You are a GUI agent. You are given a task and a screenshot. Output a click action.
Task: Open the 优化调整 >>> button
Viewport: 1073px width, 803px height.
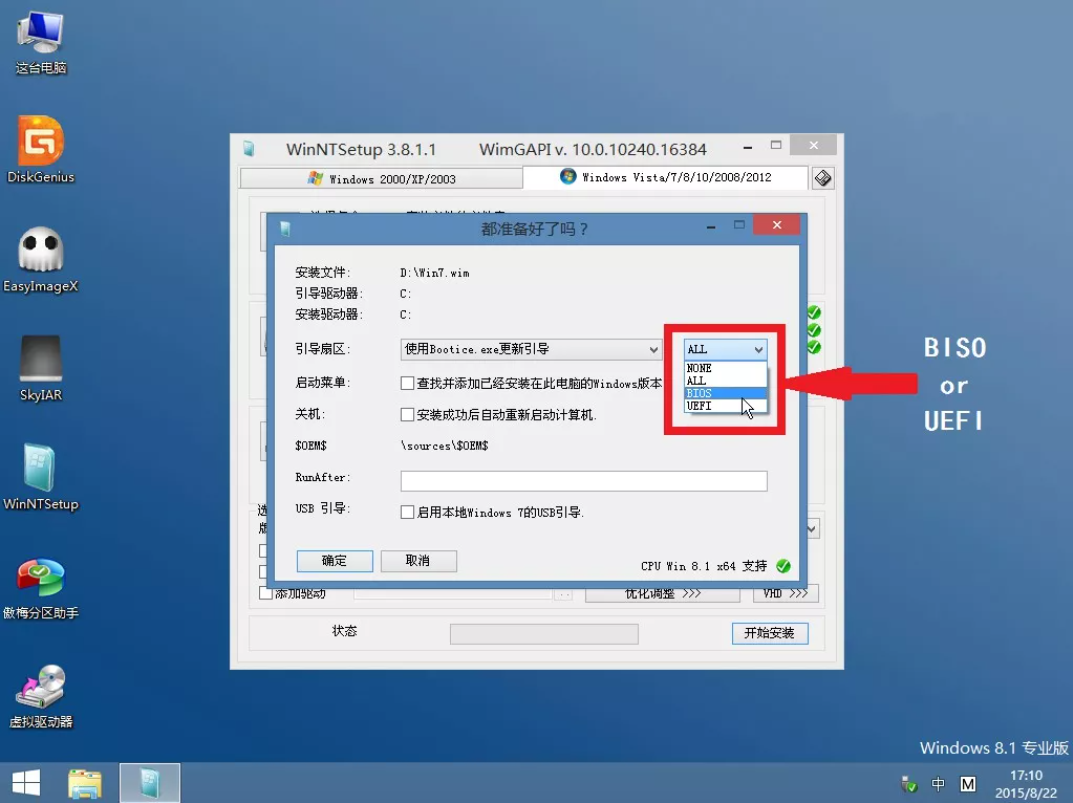point(662,594)
